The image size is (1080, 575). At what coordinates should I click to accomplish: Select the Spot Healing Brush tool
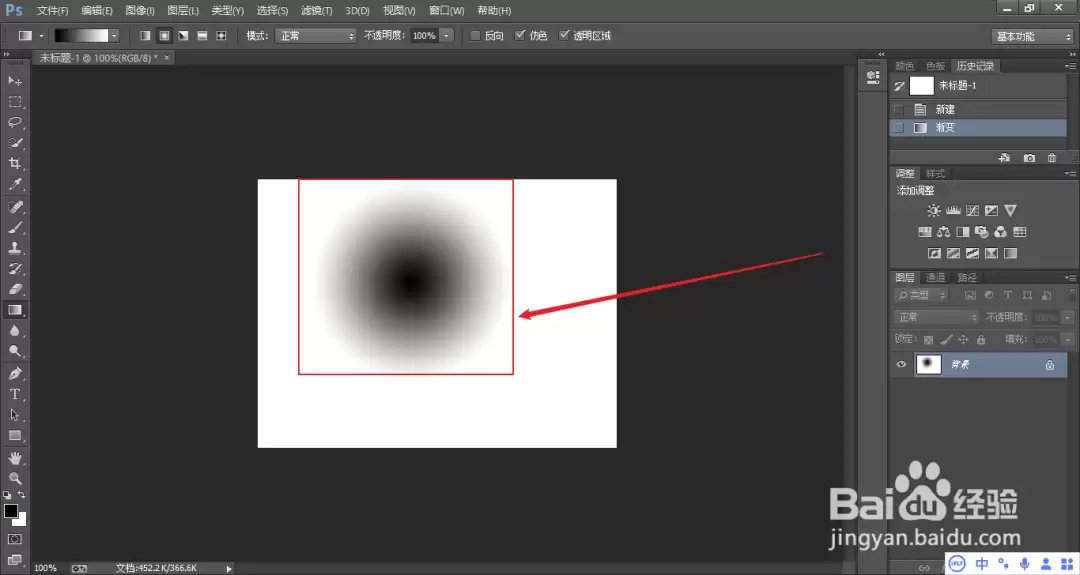(15, 207)
